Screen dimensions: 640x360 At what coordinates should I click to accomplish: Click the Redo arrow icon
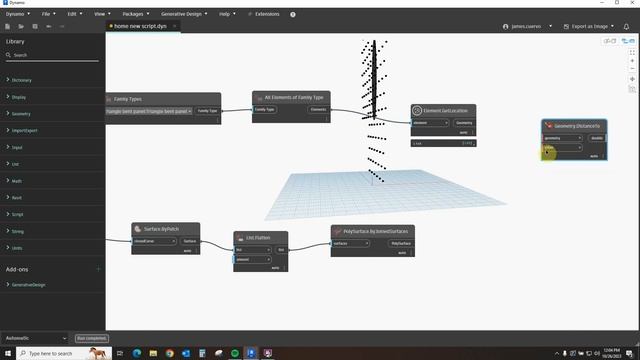pos(62,27)
